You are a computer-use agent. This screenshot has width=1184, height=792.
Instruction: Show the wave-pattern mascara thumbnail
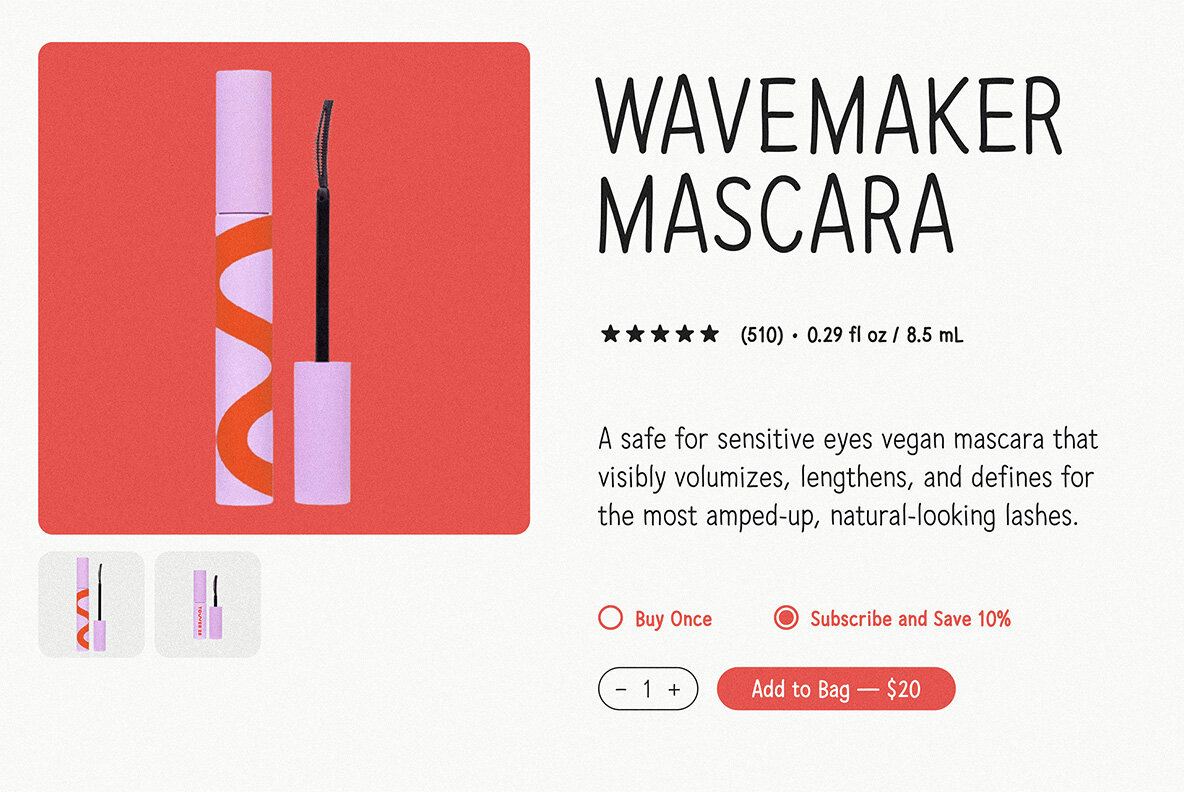(91, 604)
